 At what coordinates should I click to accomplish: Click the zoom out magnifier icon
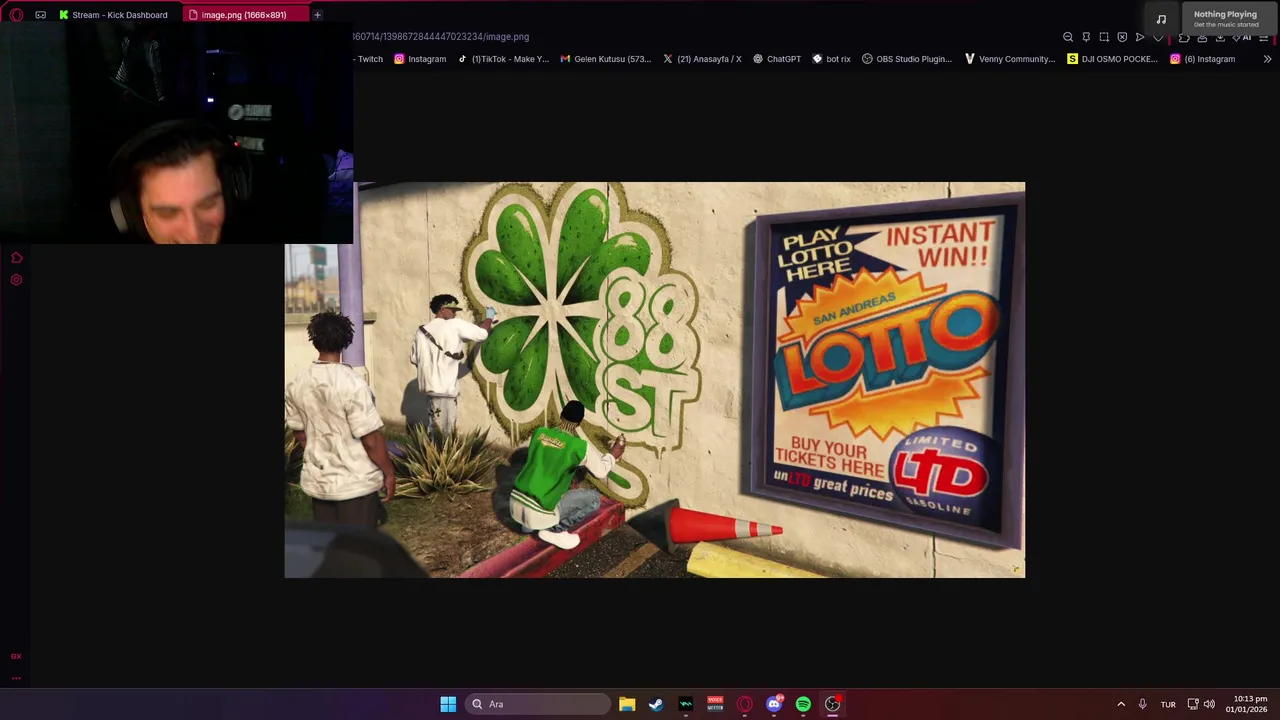(x=1068, y=37)
